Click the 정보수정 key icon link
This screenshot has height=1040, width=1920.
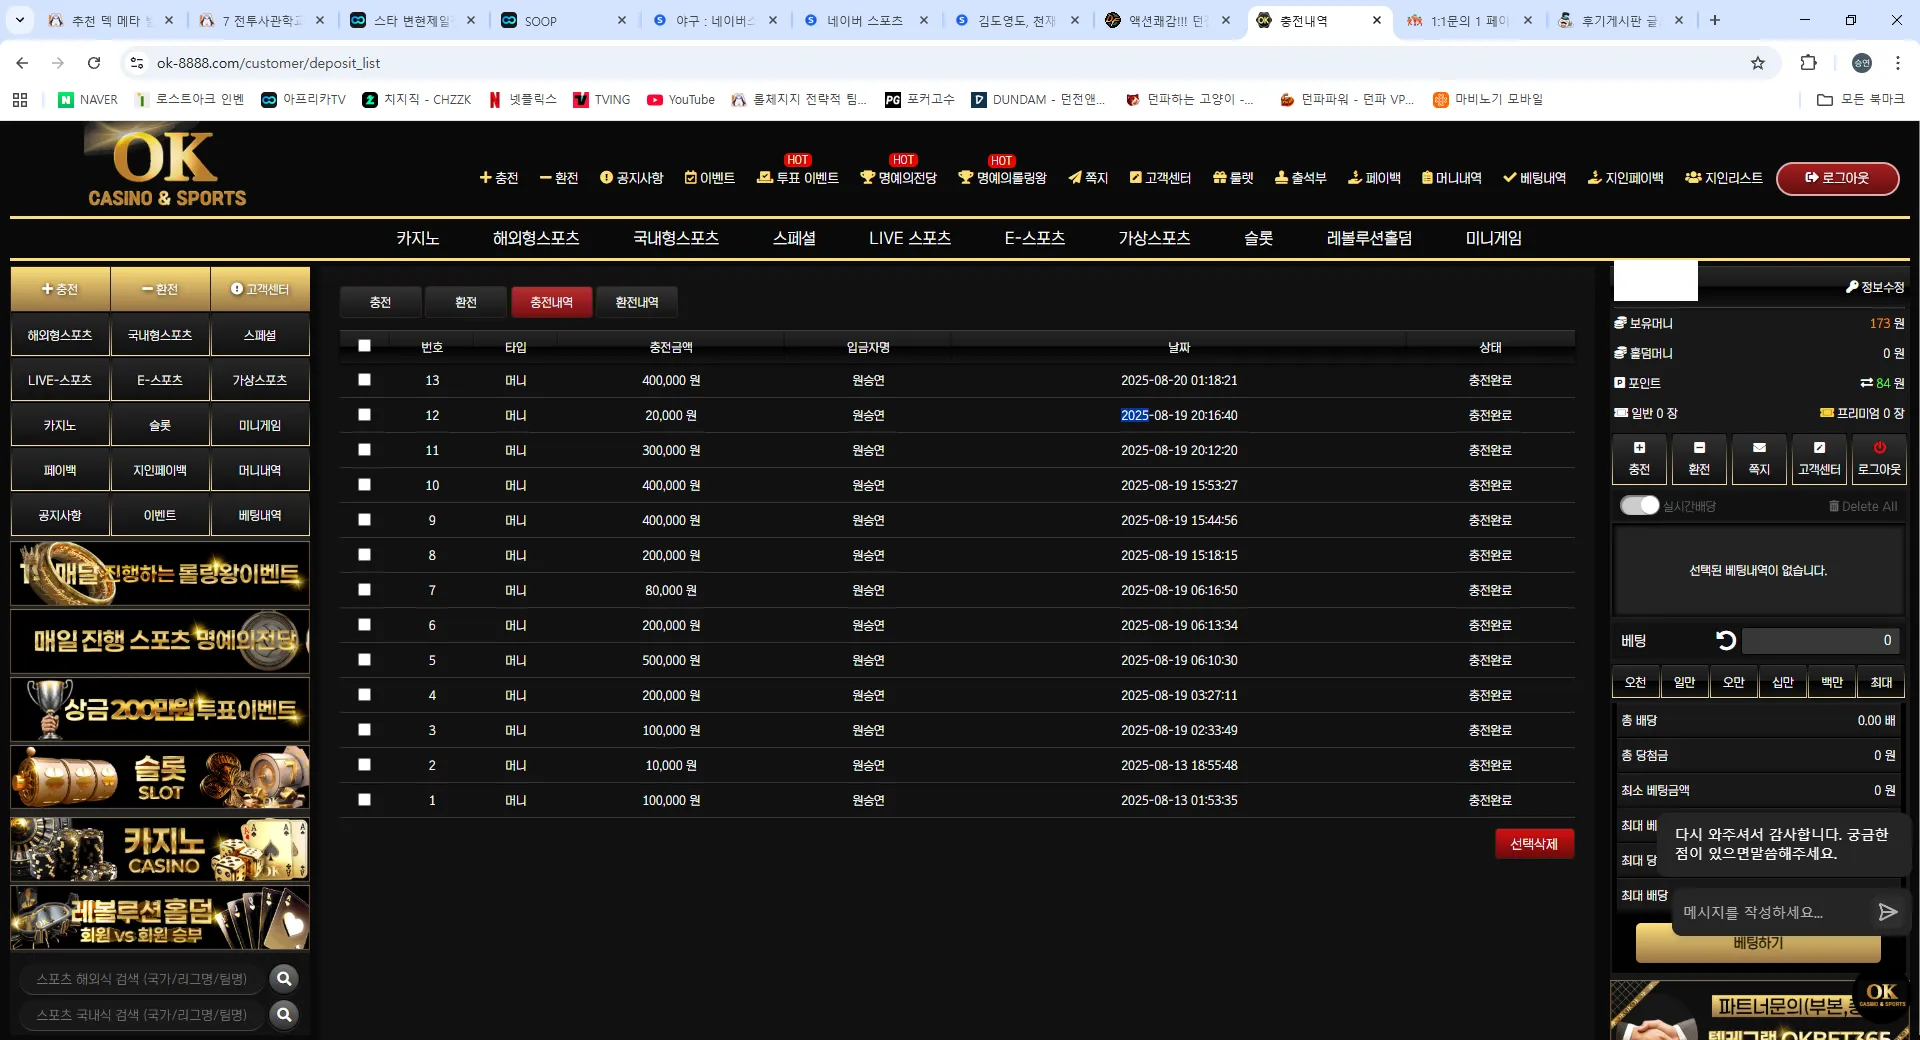pyautogui.click(x=1875, y=287)
